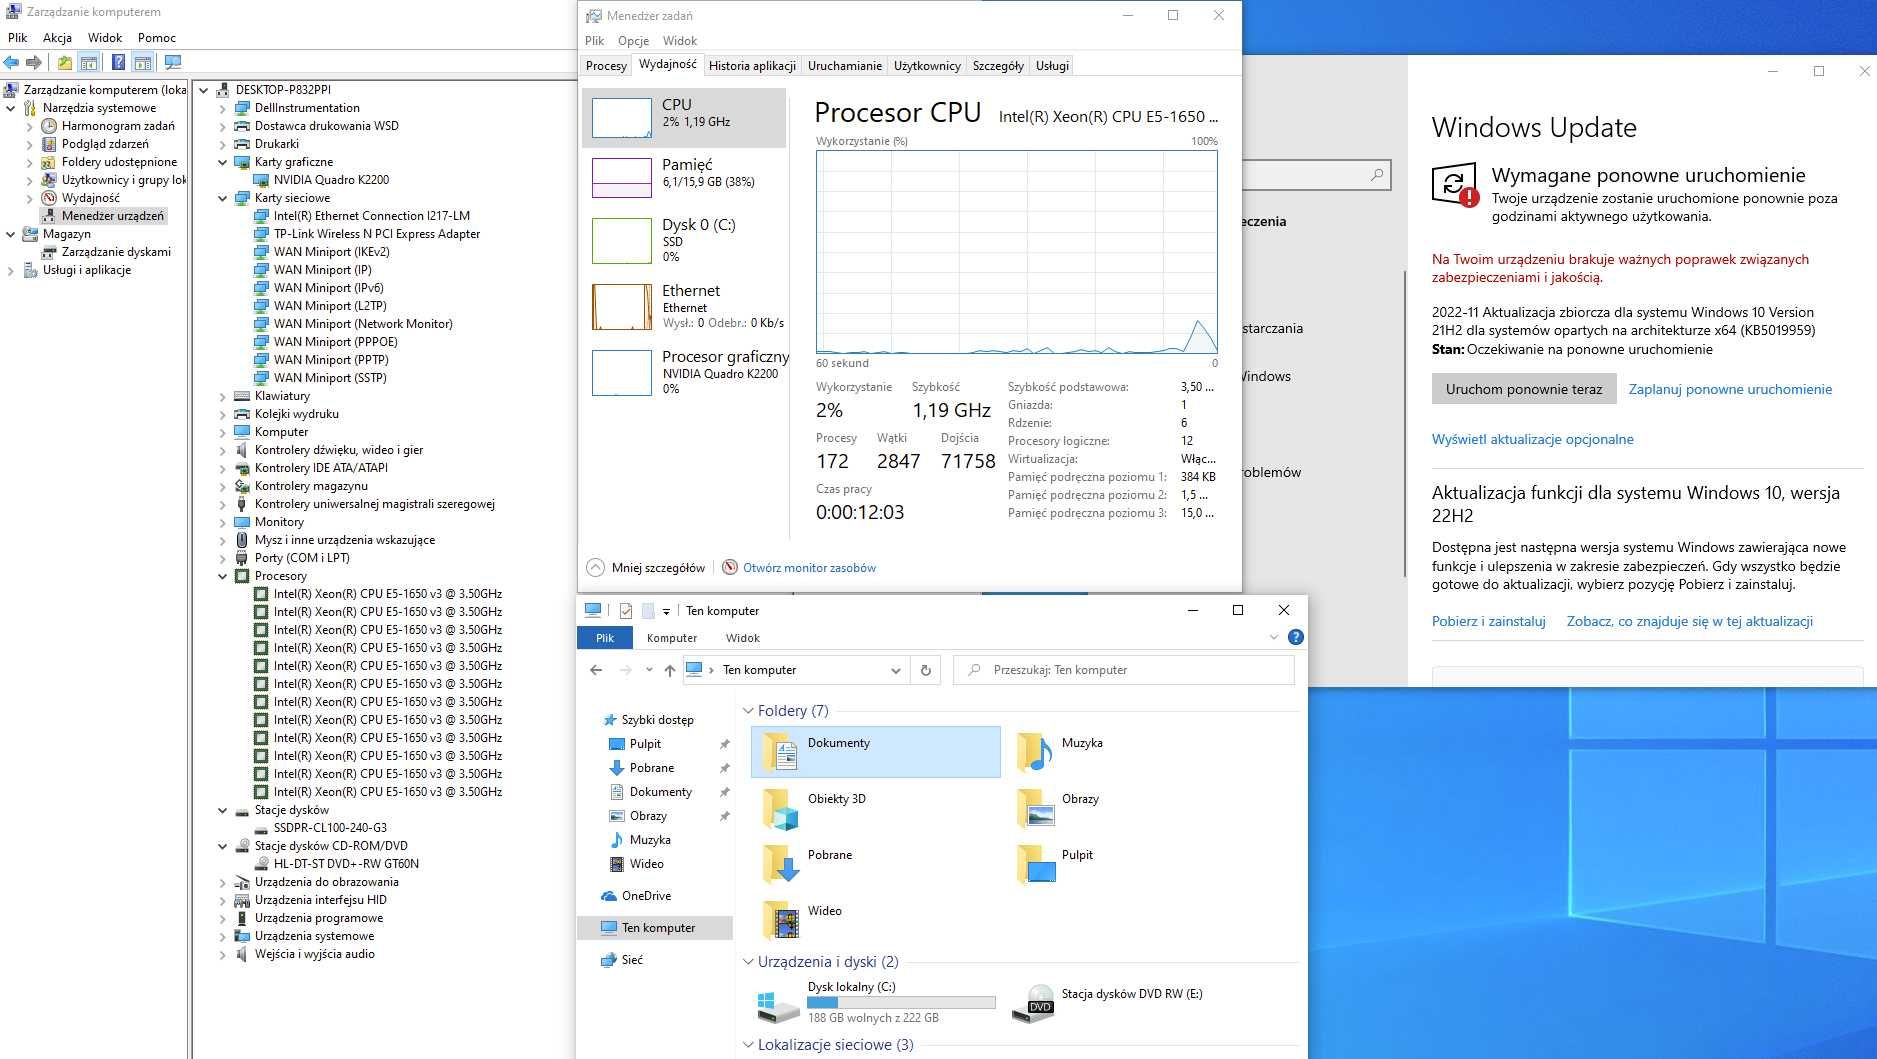Click Zobacz, co znajduje się w tej aktualizacji
The height and width of the screenshot is (1059, 1877).
click(x=1689, y=621)
